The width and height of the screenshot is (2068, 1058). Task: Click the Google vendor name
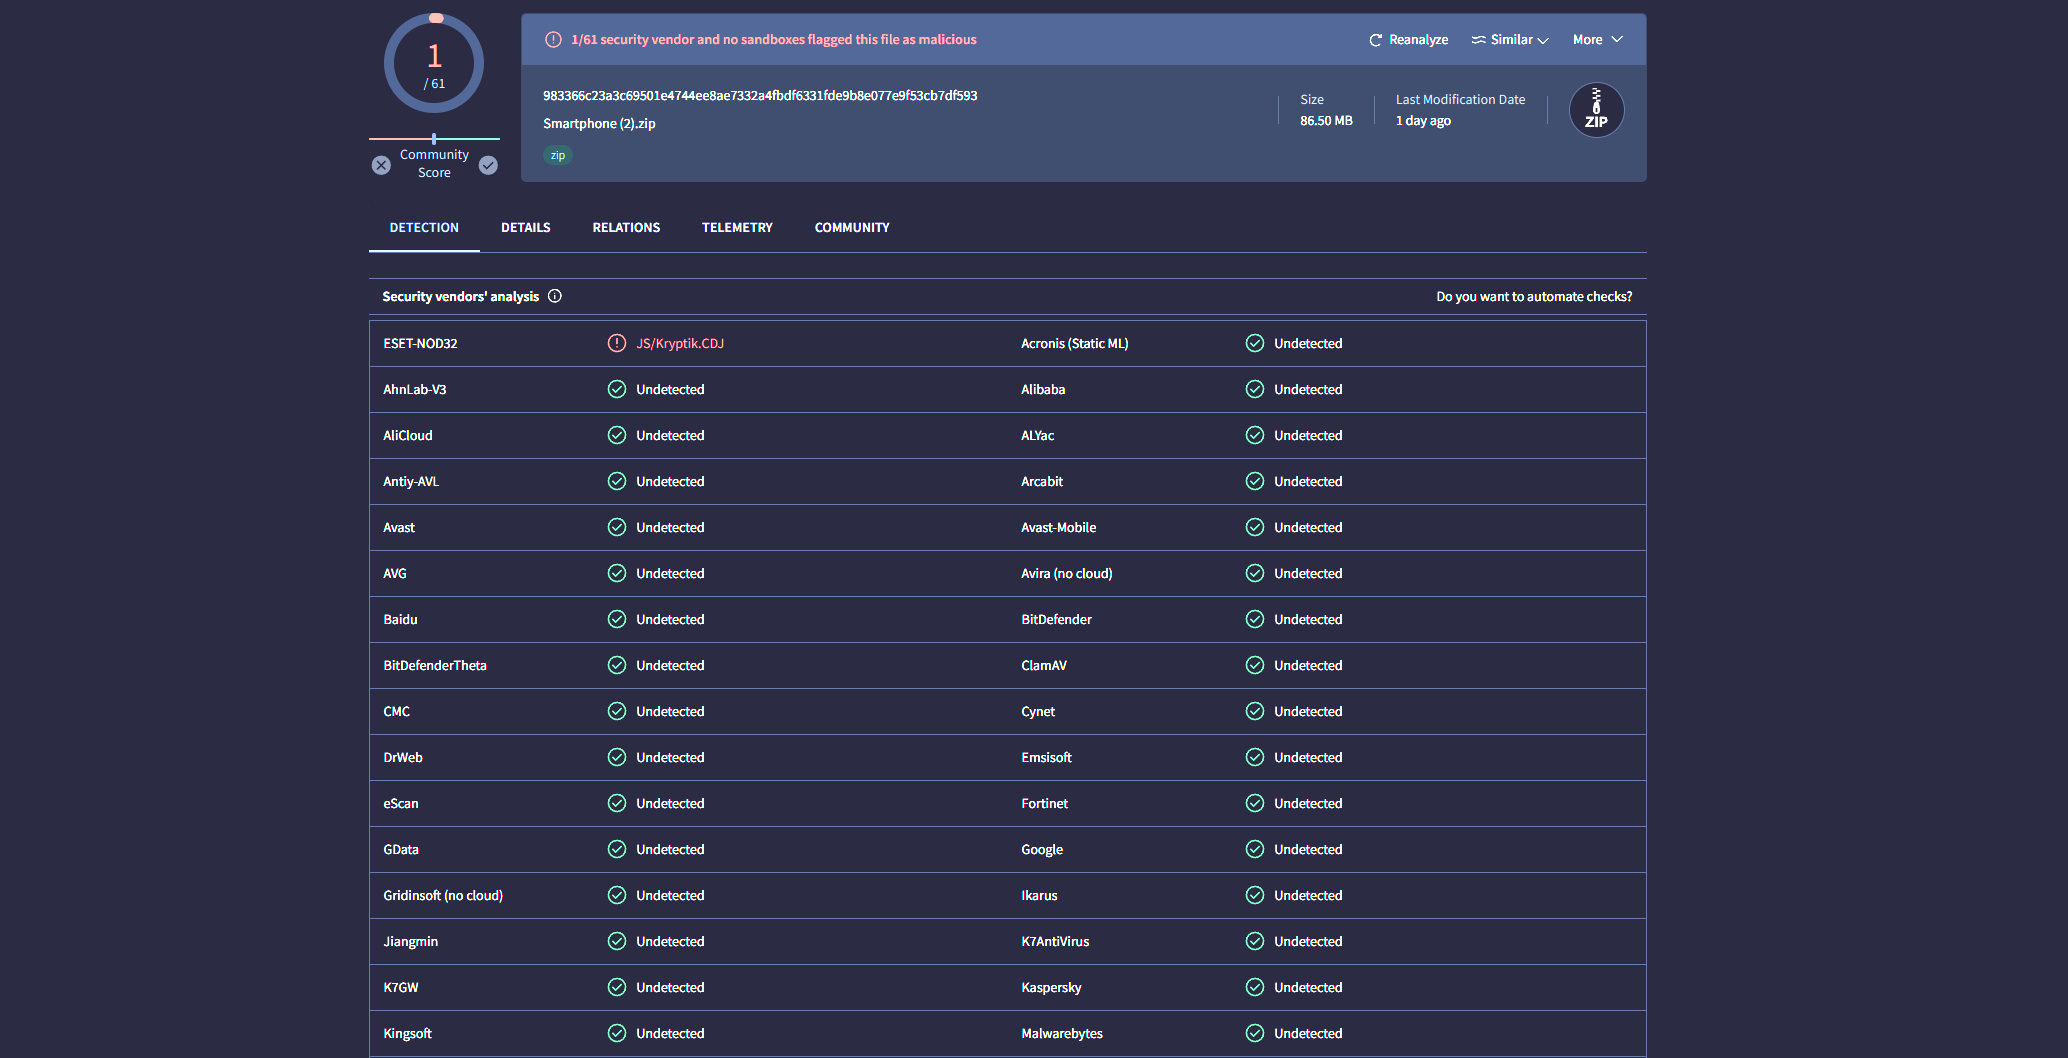pyautogui.click(x=1042, y=849)
